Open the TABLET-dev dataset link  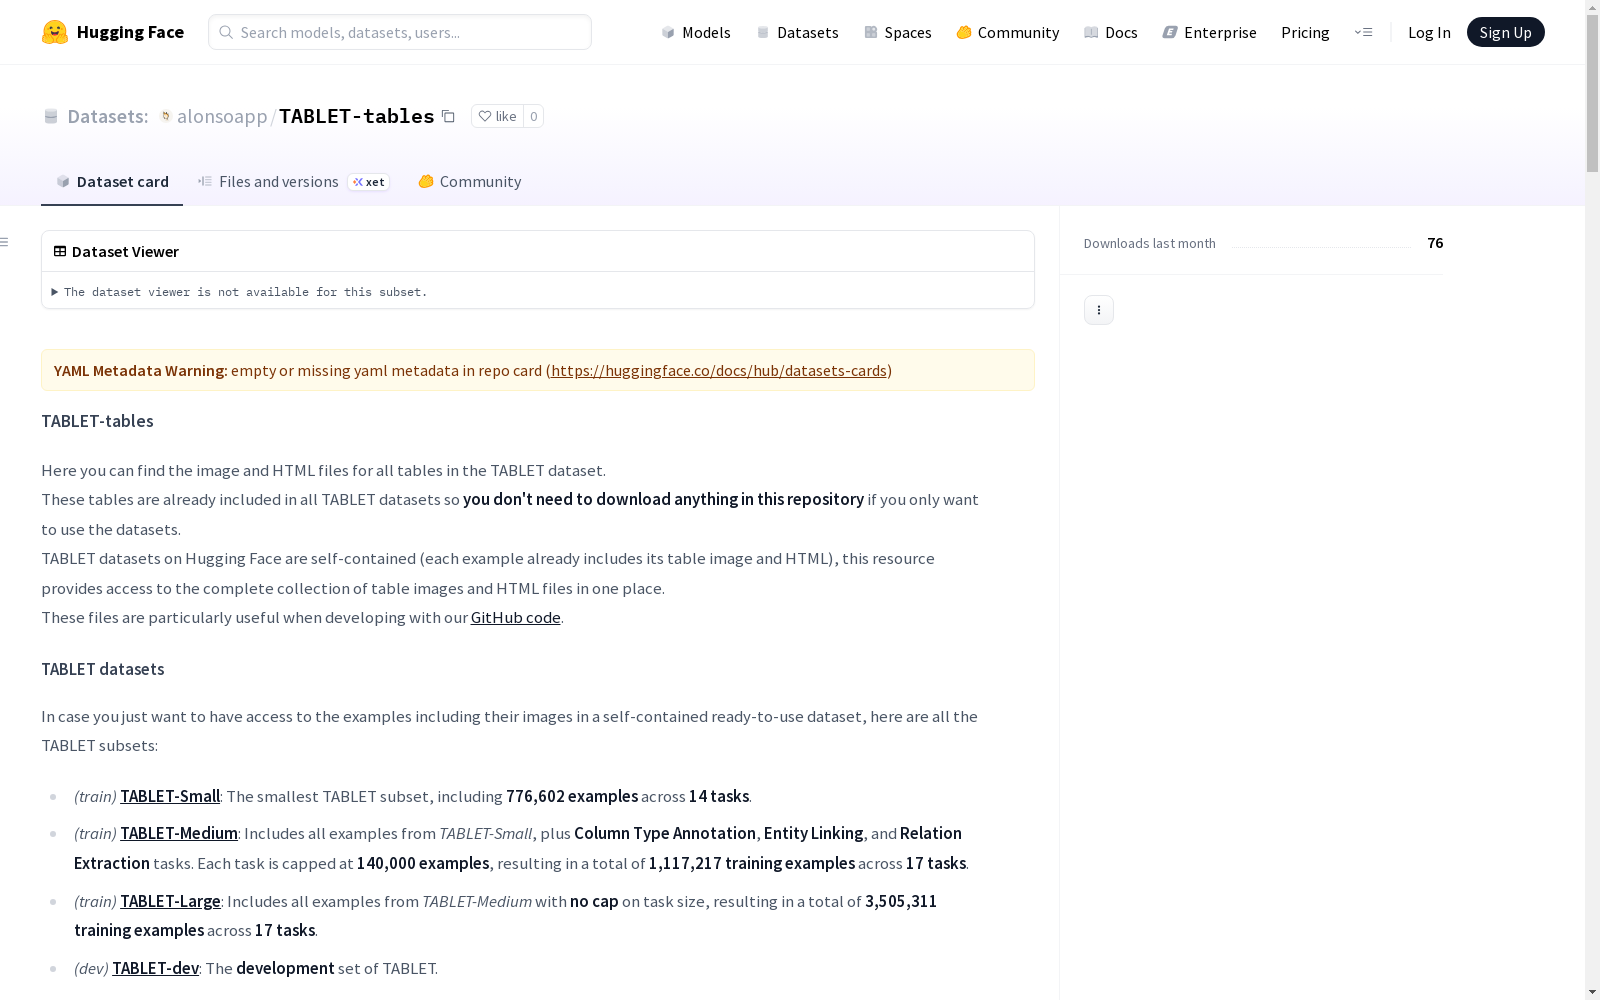(155, 968)
